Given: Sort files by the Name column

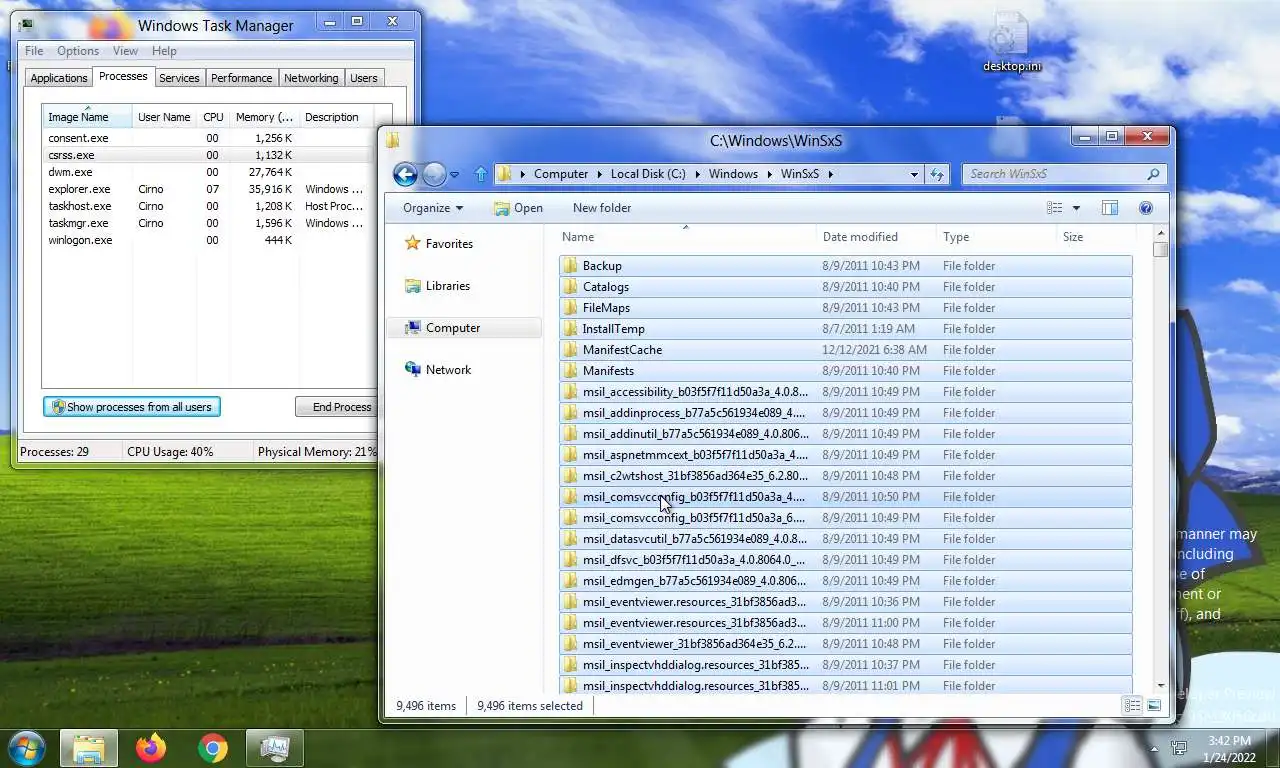Looking at the screenshot, I should [686, 237].
